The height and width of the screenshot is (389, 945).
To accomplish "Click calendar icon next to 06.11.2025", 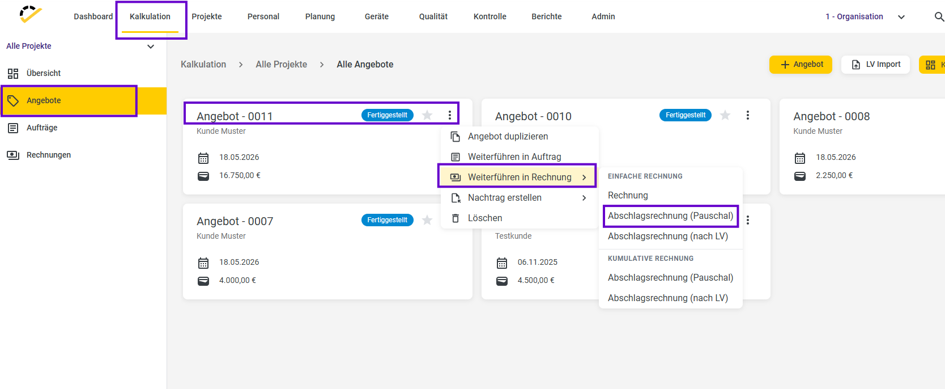I will pyautogui.click(x=502, y=263).
